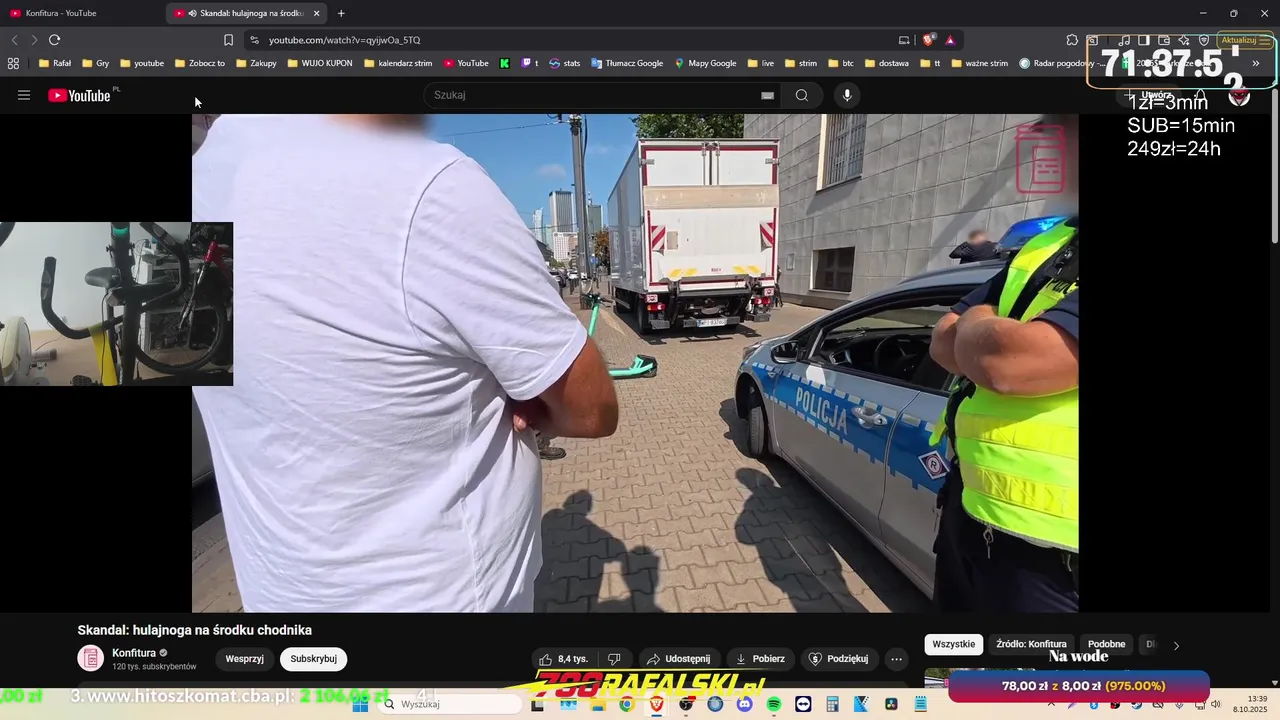Open a new browser tab

pos(341,13)
